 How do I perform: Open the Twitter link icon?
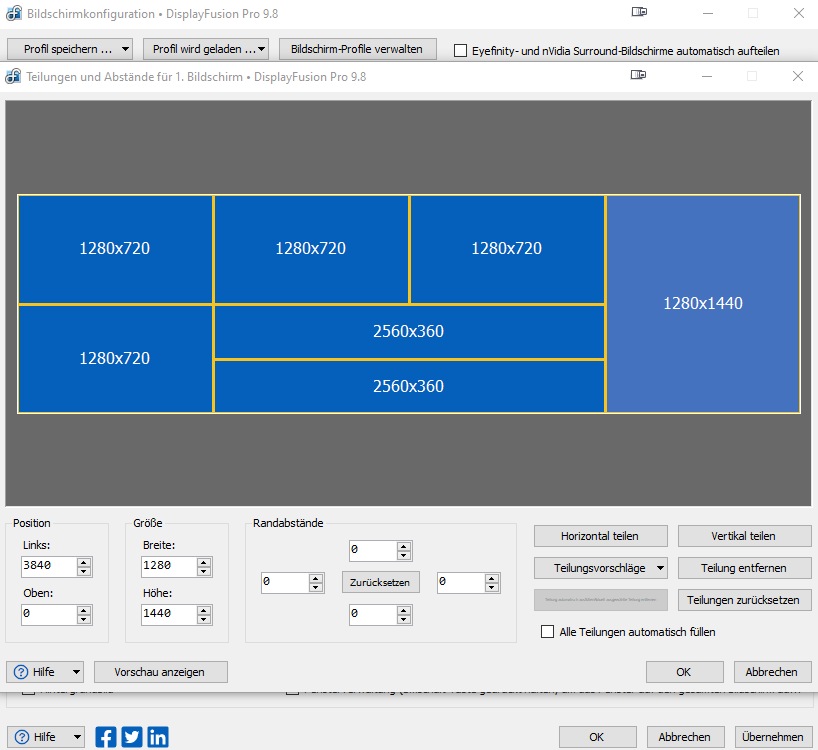[131, 737]
